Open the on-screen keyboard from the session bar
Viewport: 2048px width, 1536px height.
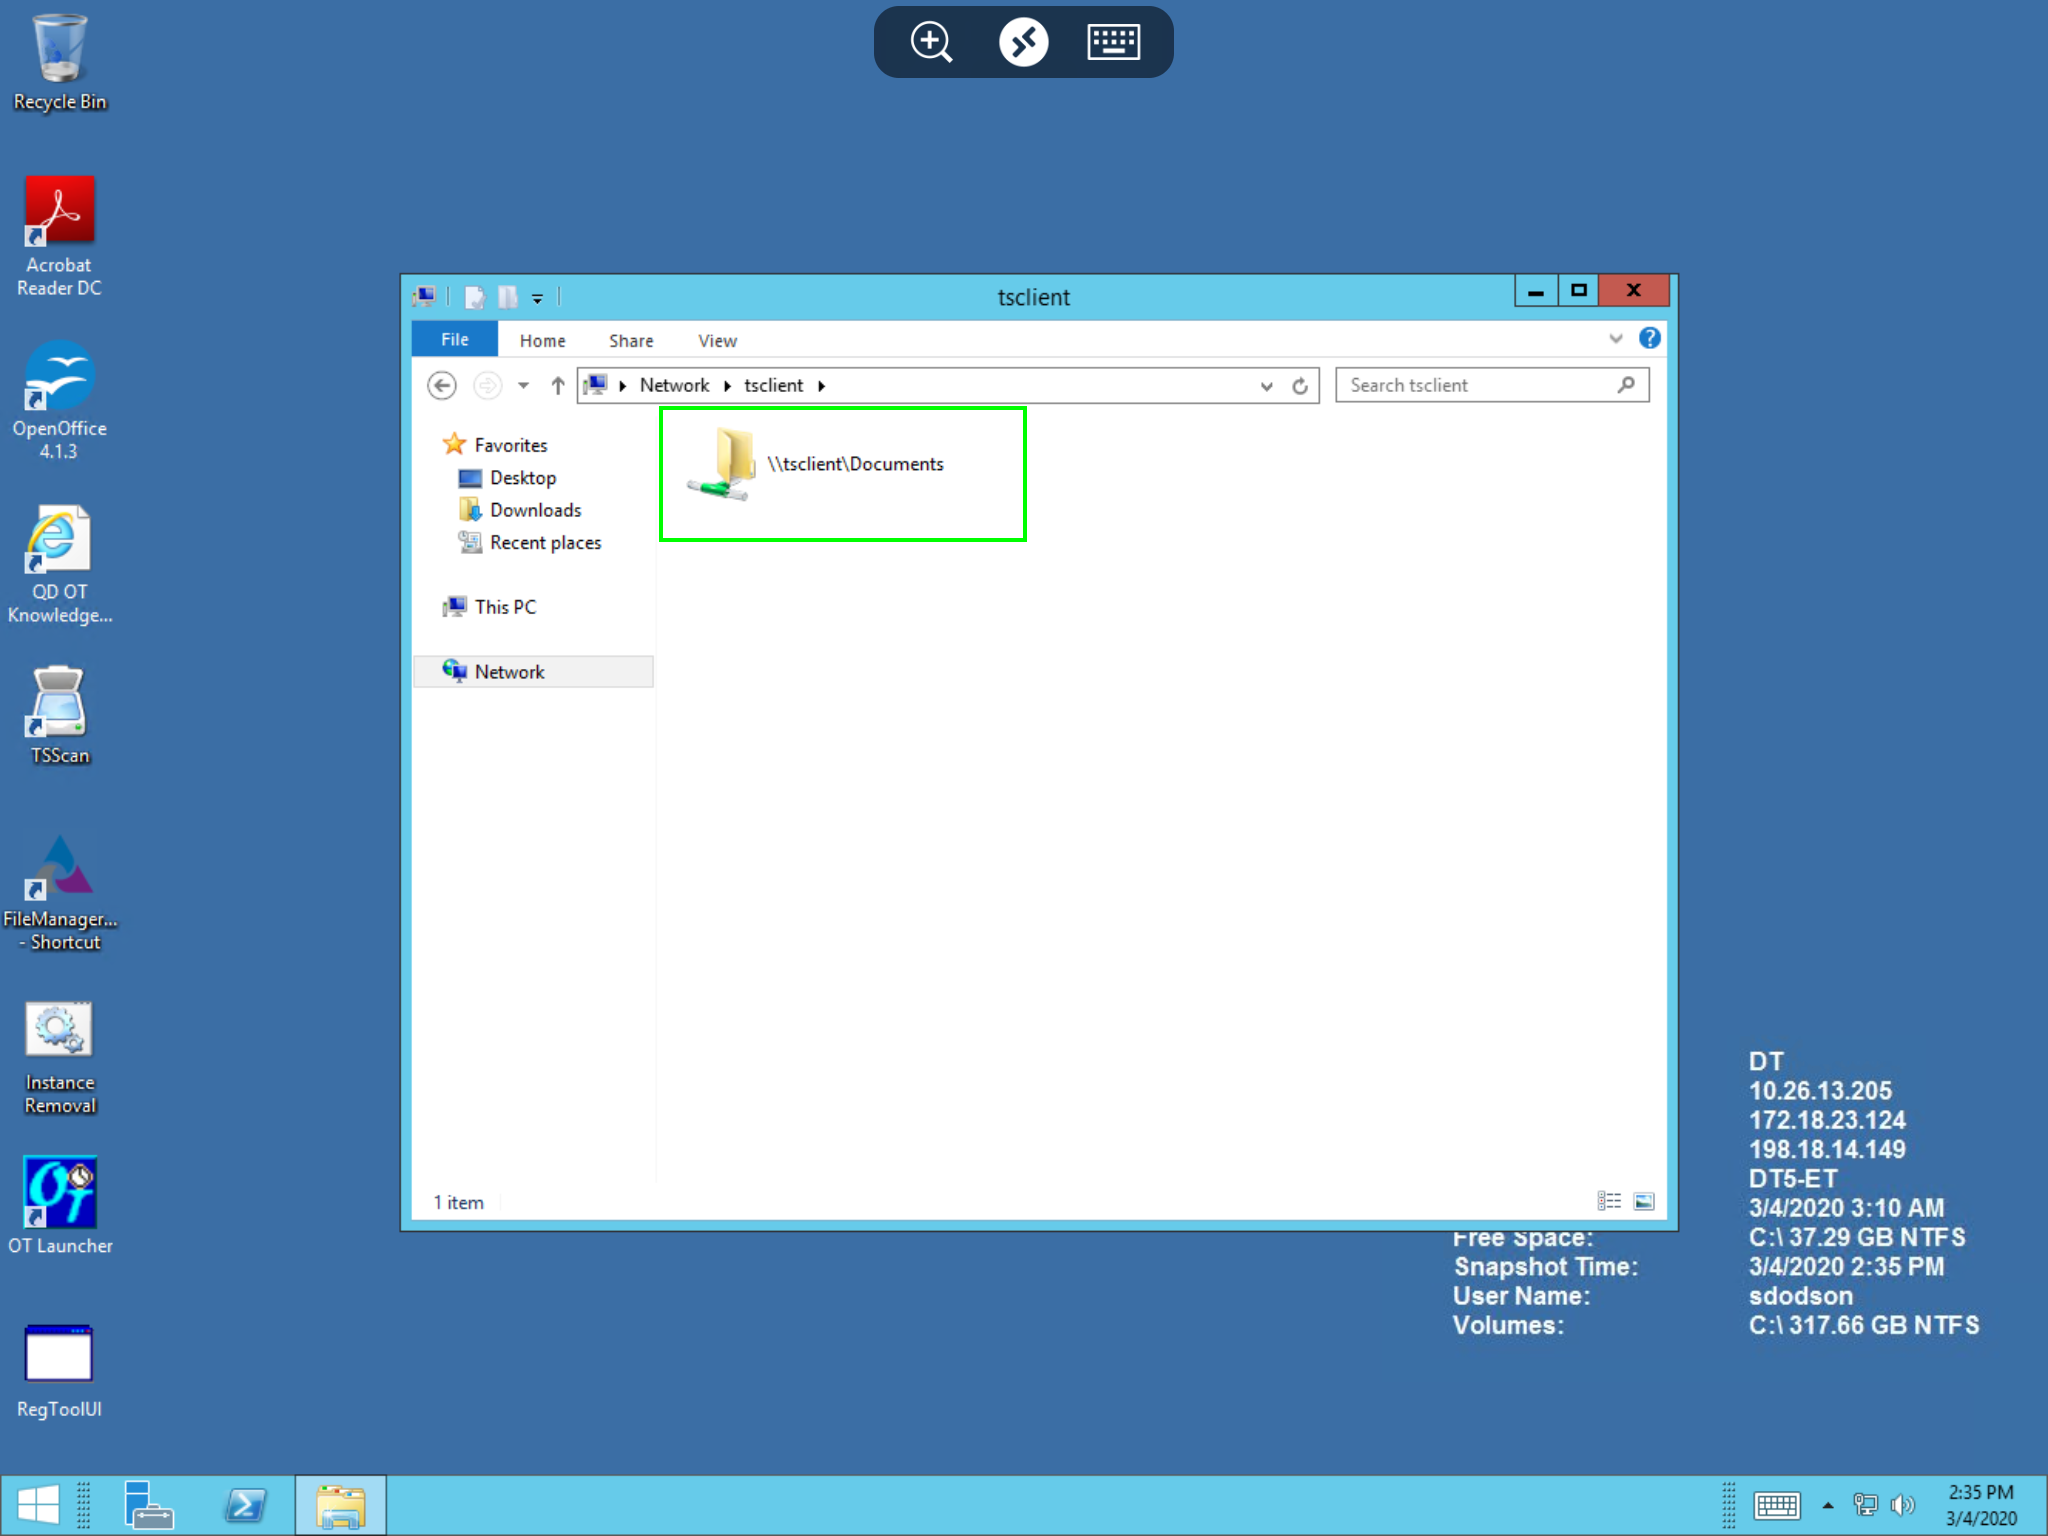click(x=1113, y=42)
